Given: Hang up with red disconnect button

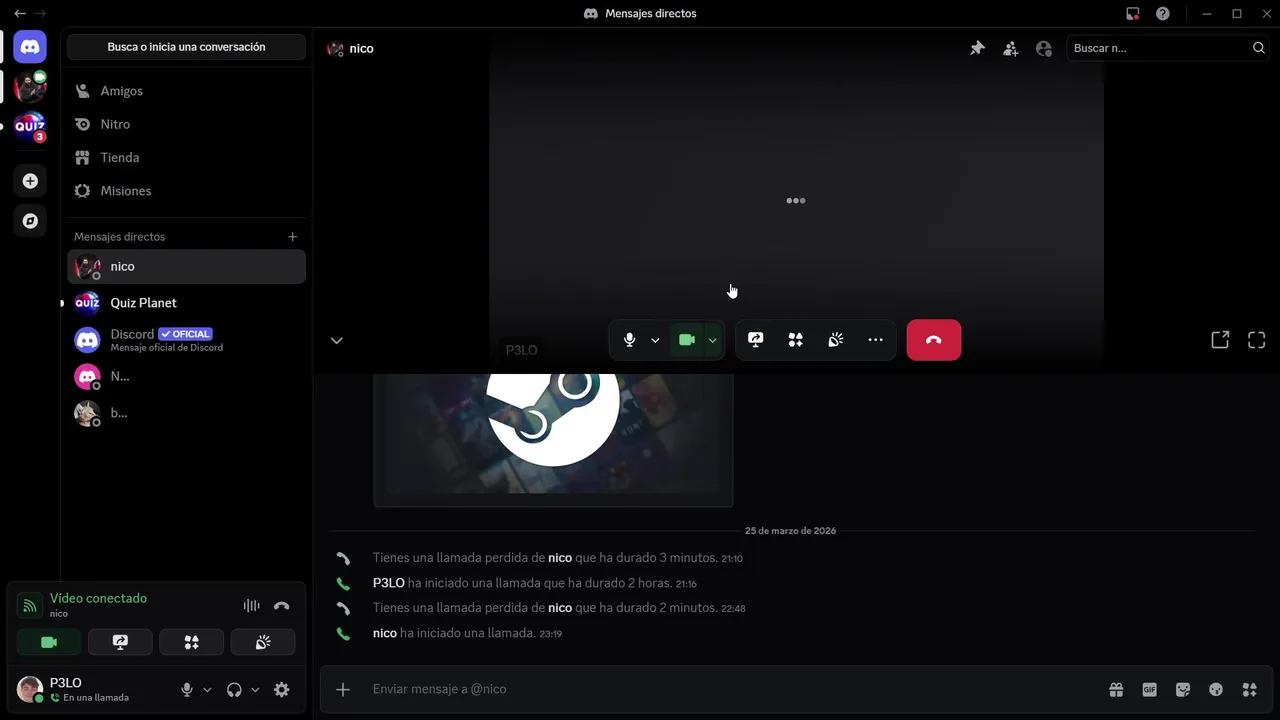Looking at the screenshot, I should (934, 340).
